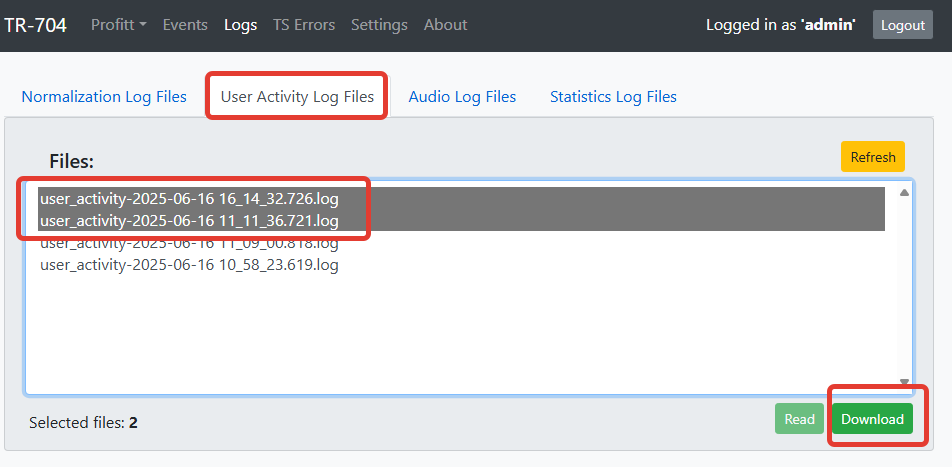
Task: Open the Statistics Log Files tab
Action: (x=613, y=97)
